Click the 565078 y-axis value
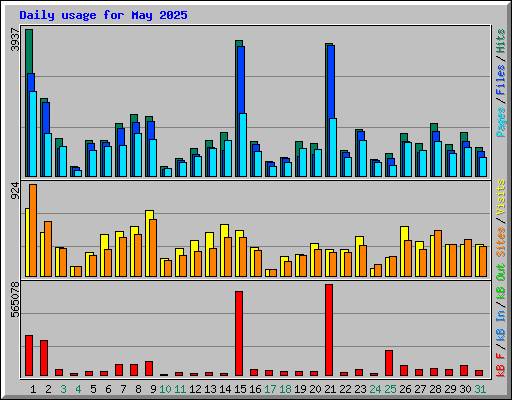The image size is (512, 400). coord(15,300)
